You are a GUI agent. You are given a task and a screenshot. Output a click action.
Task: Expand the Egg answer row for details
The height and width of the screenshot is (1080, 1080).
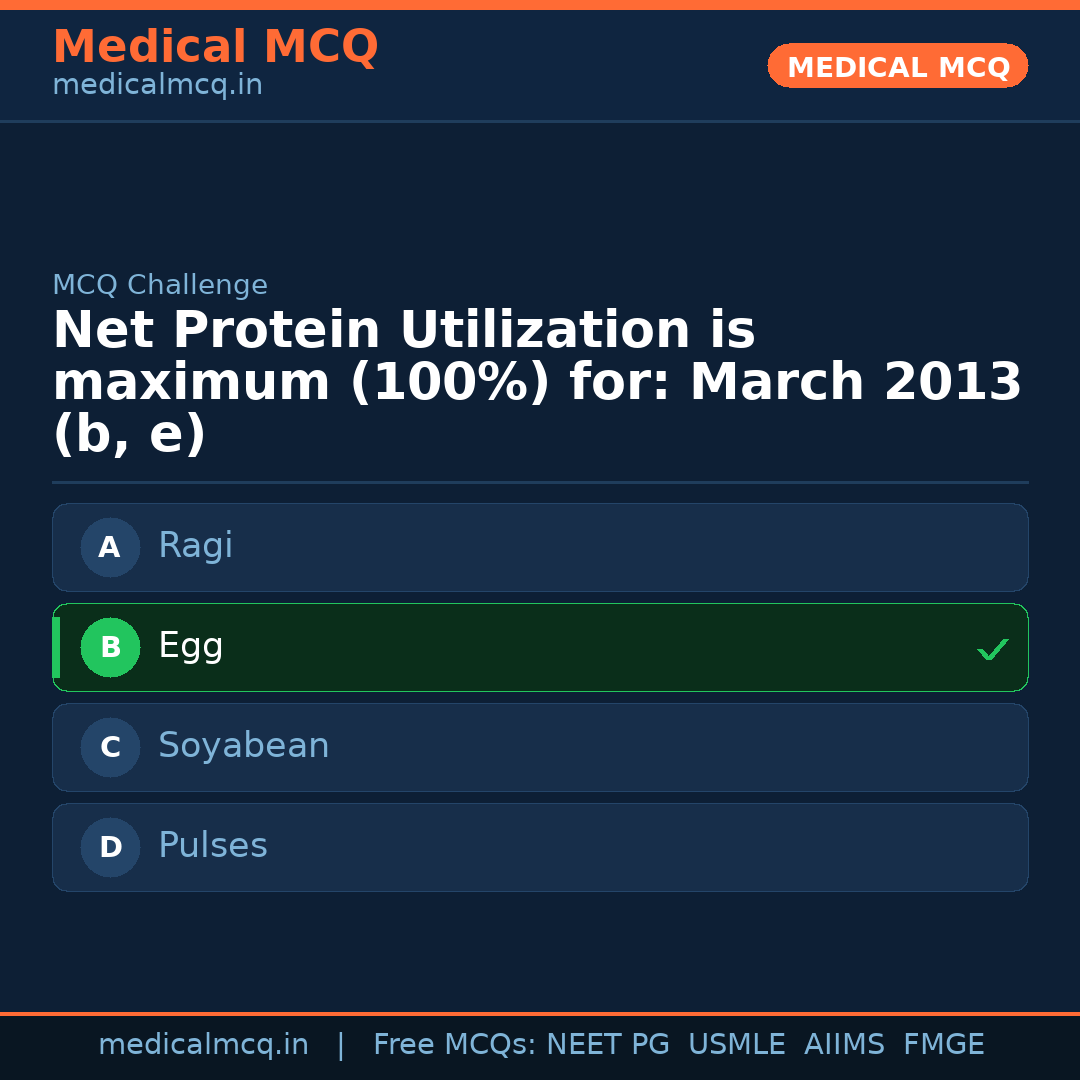click(x=540, y=647)
